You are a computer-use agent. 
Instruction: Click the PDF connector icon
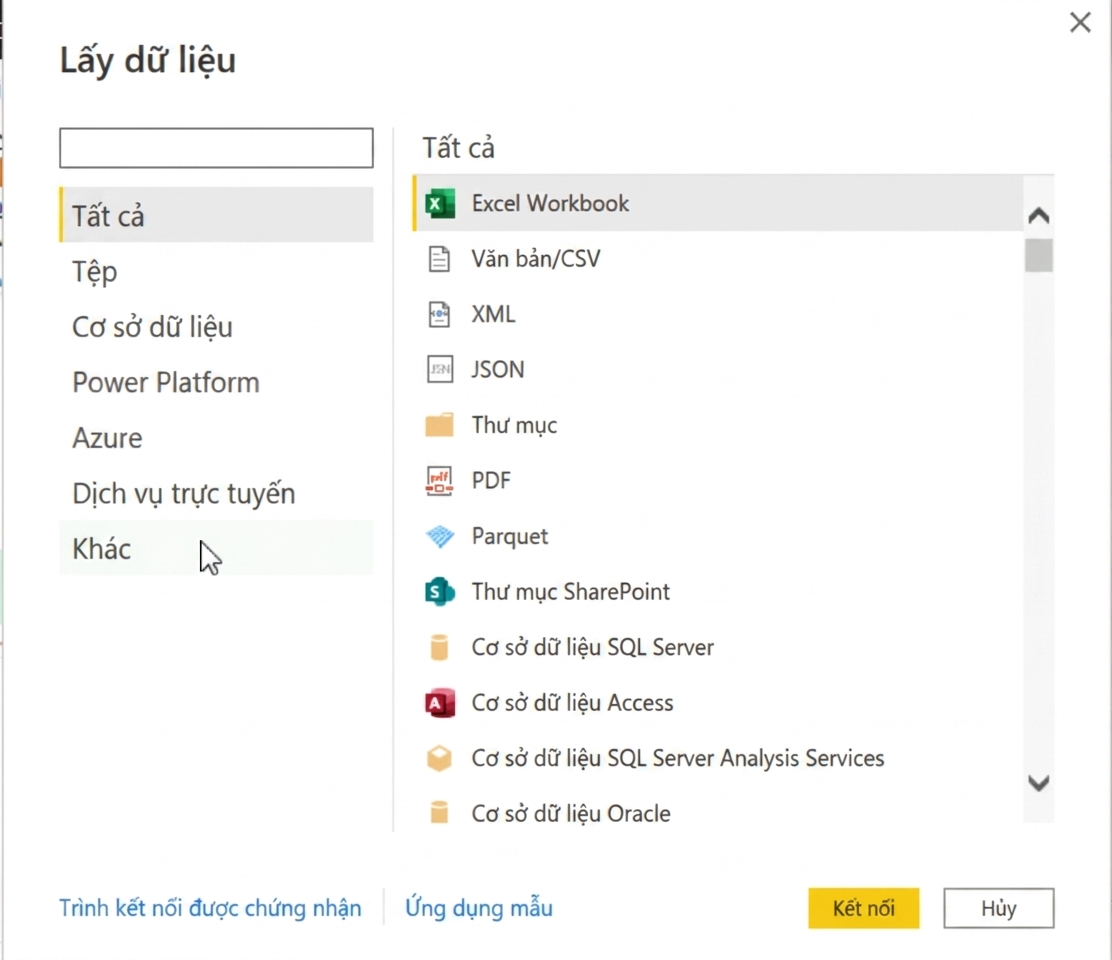440,481
